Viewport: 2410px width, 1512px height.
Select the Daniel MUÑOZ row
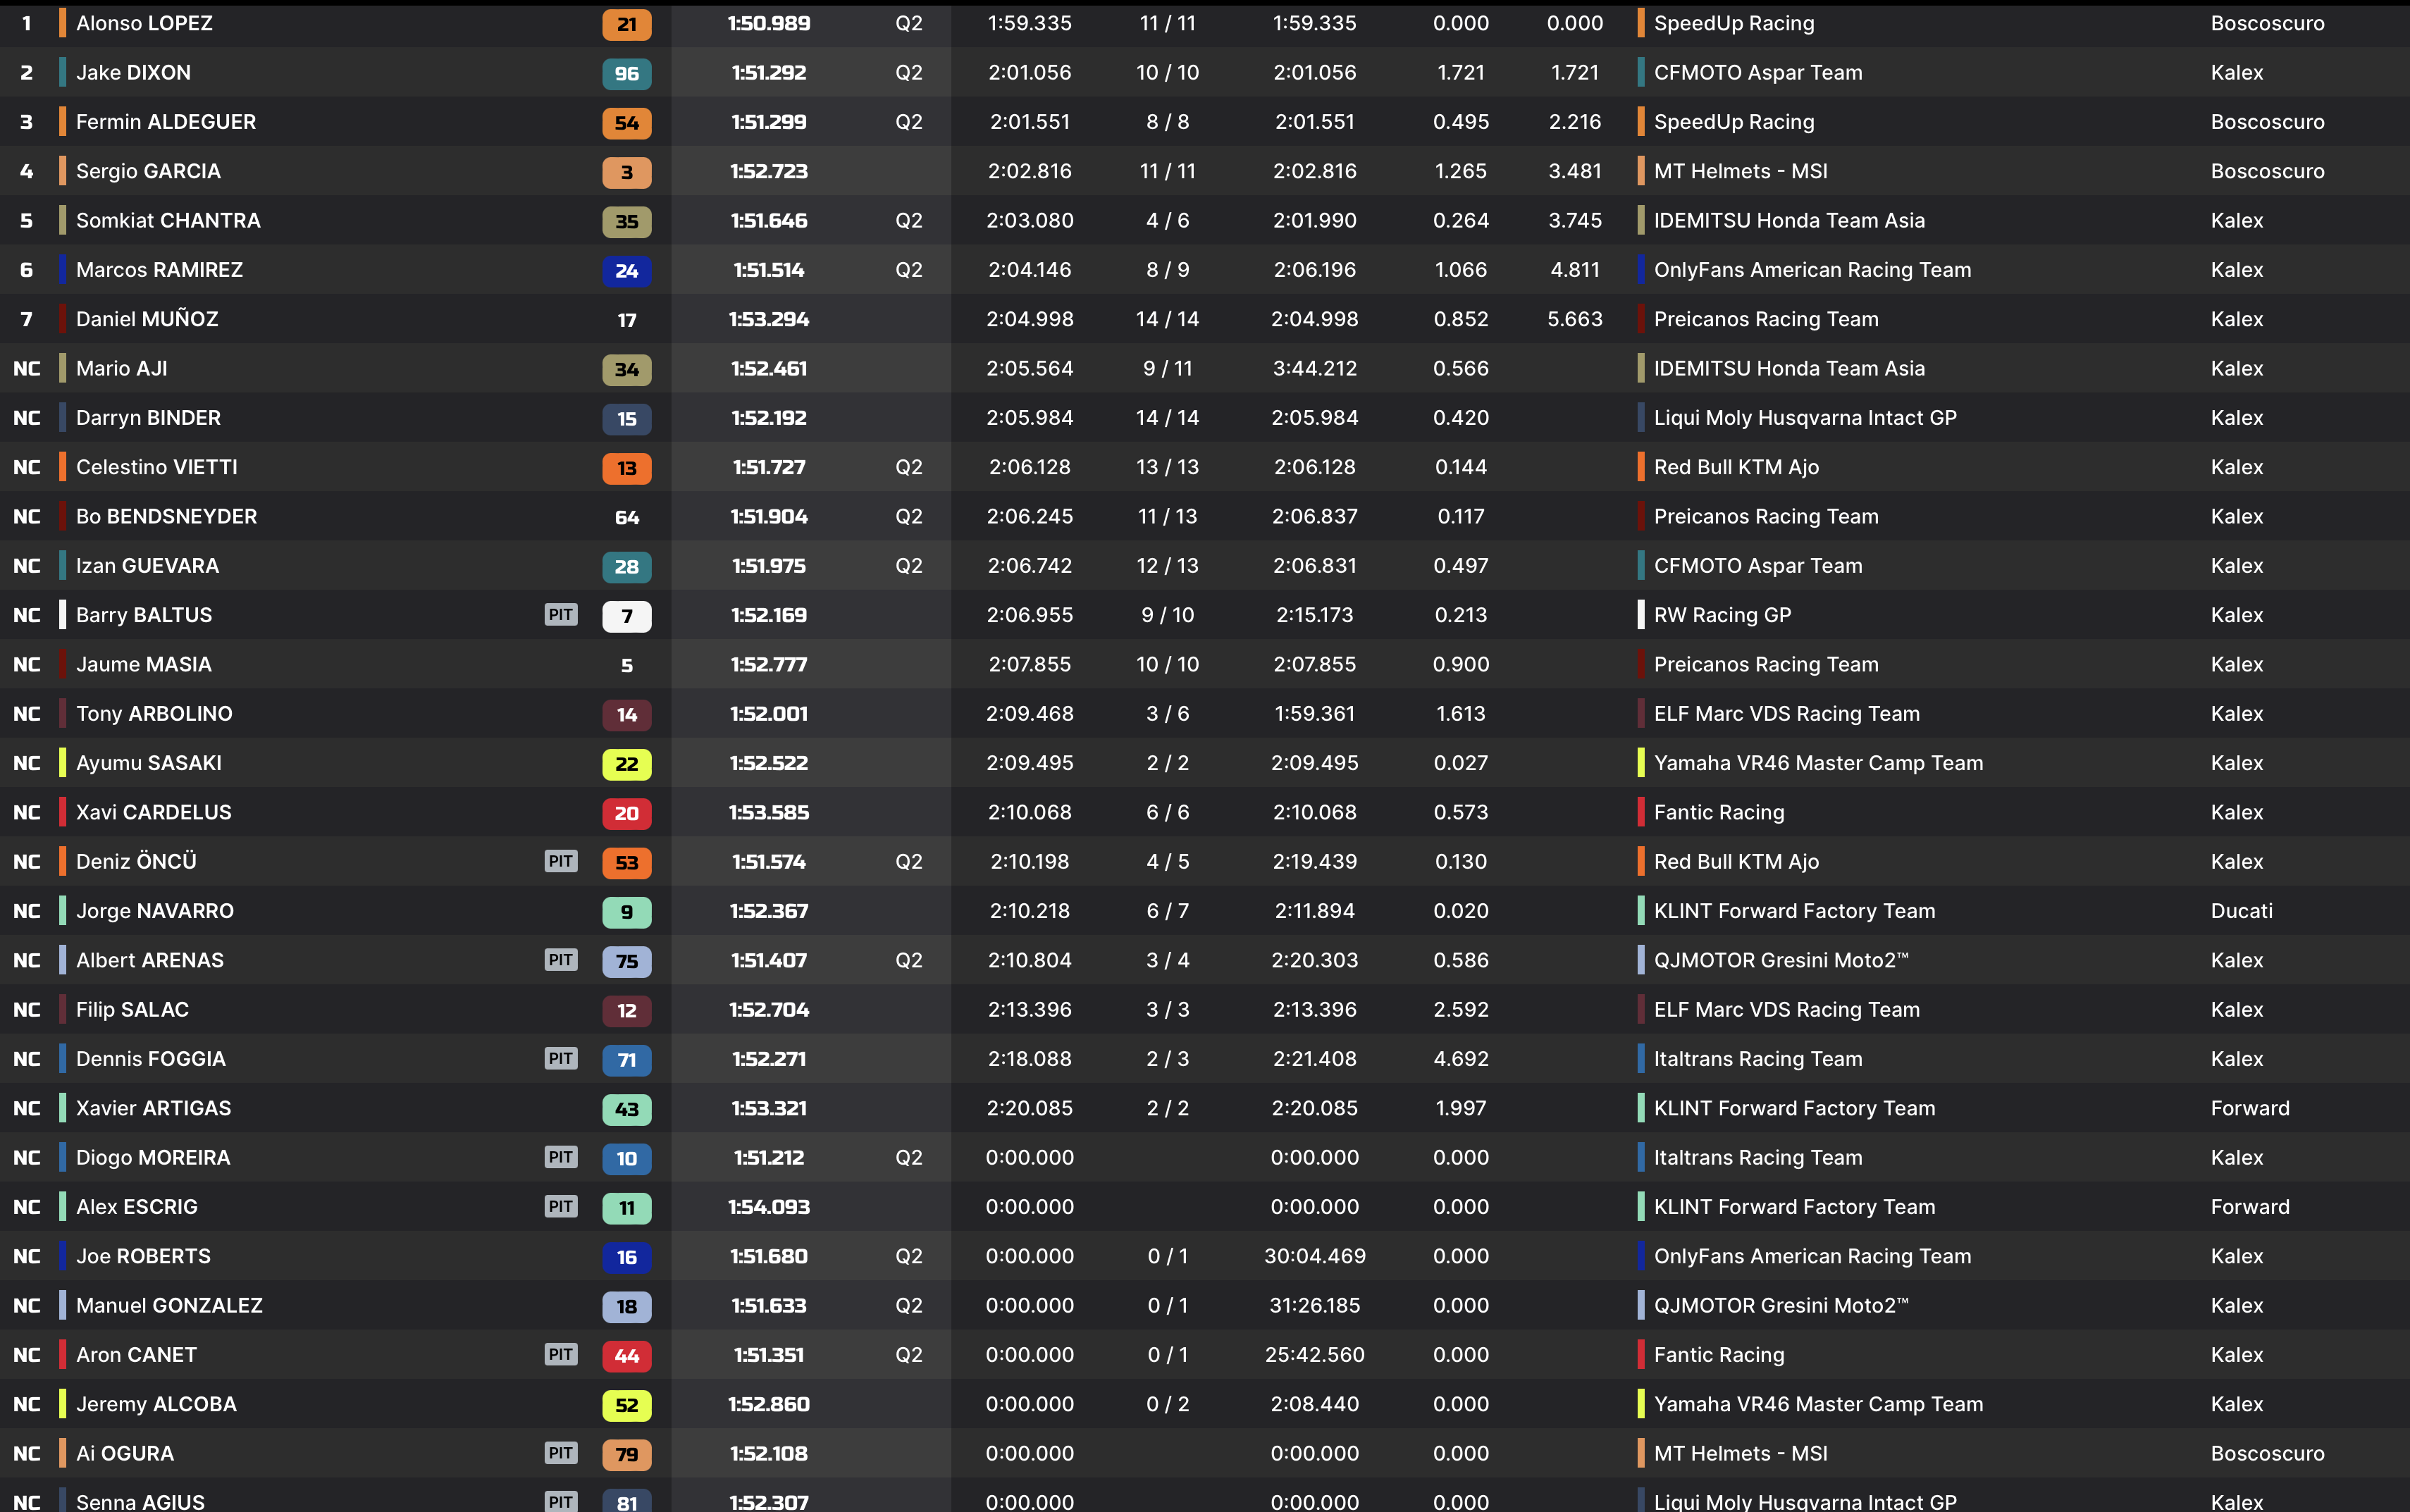click(147, 319)
